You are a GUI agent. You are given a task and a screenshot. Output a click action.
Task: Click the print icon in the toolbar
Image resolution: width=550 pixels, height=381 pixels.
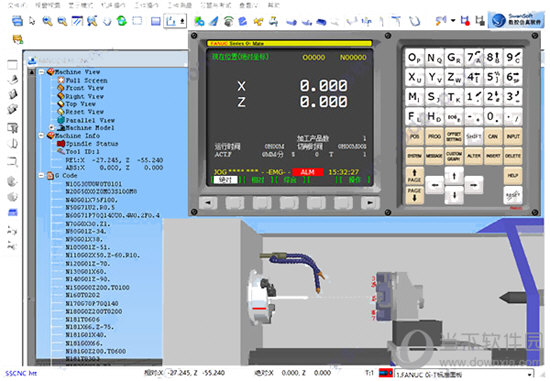[17, 21]
